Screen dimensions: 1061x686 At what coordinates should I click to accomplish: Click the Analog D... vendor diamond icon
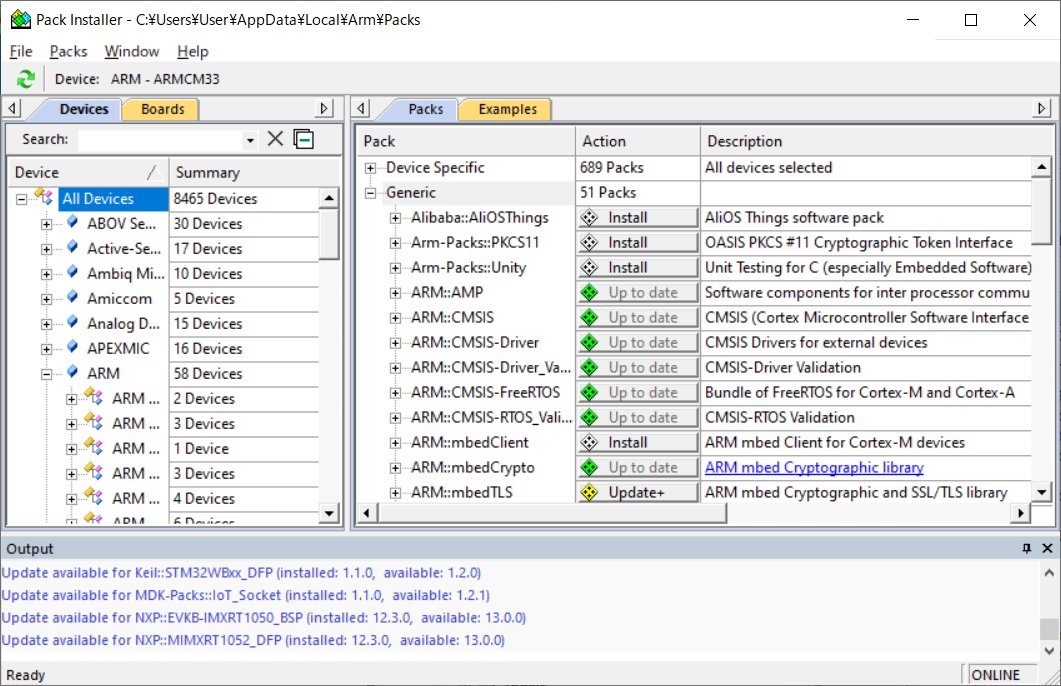tap(72, 323)
